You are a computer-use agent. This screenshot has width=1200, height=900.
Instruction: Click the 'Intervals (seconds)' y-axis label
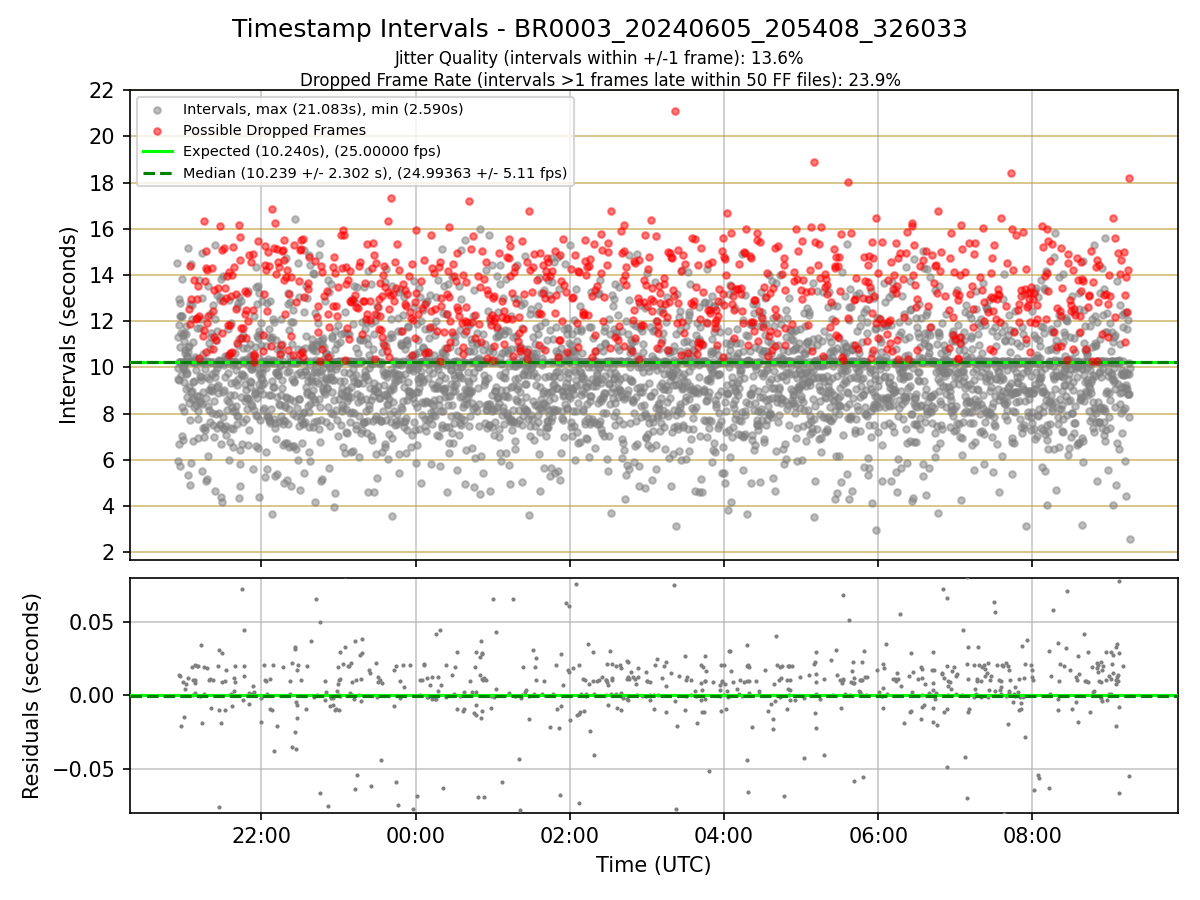tap(68, 324)
